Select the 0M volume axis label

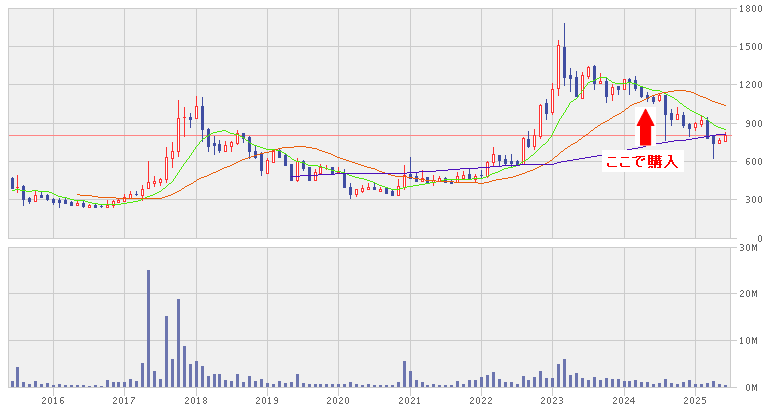coord(753,387)
